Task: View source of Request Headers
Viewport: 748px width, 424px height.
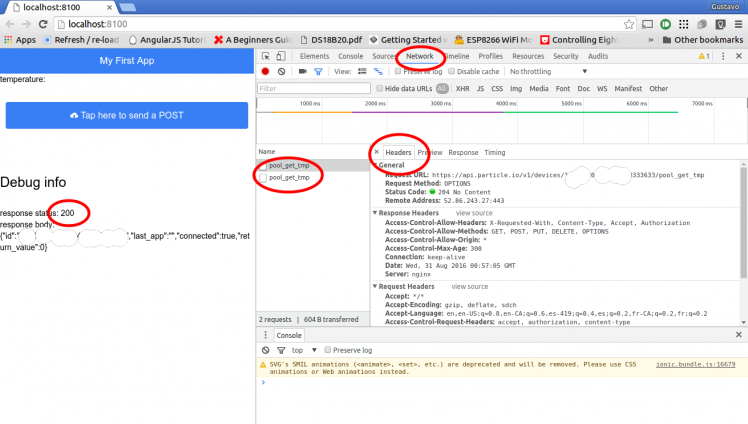Action: [x=470, y=286]
